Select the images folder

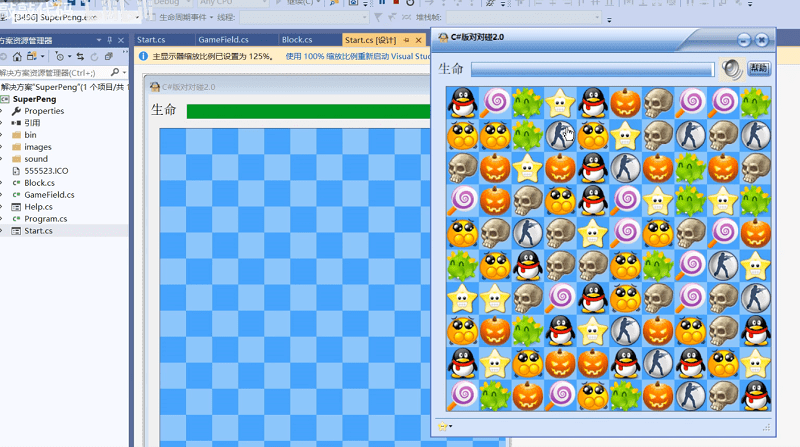pos(38,147)
